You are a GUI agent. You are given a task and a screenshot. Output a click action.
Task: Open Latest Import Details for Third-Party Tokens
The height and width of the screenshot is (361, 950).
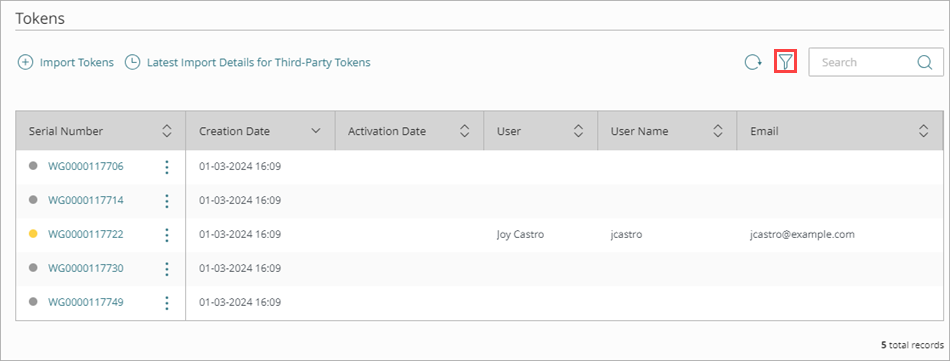click(x=259, y=62)
